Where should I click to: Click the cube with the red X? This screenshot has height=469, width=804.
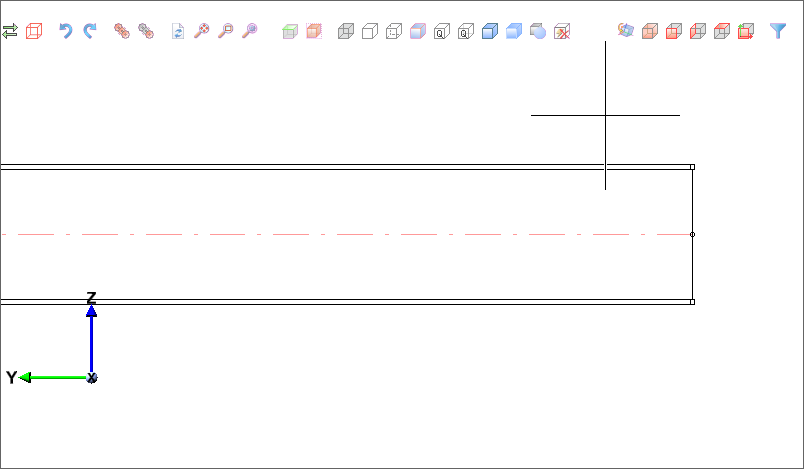pyautogui.click(x=562, y=31)
